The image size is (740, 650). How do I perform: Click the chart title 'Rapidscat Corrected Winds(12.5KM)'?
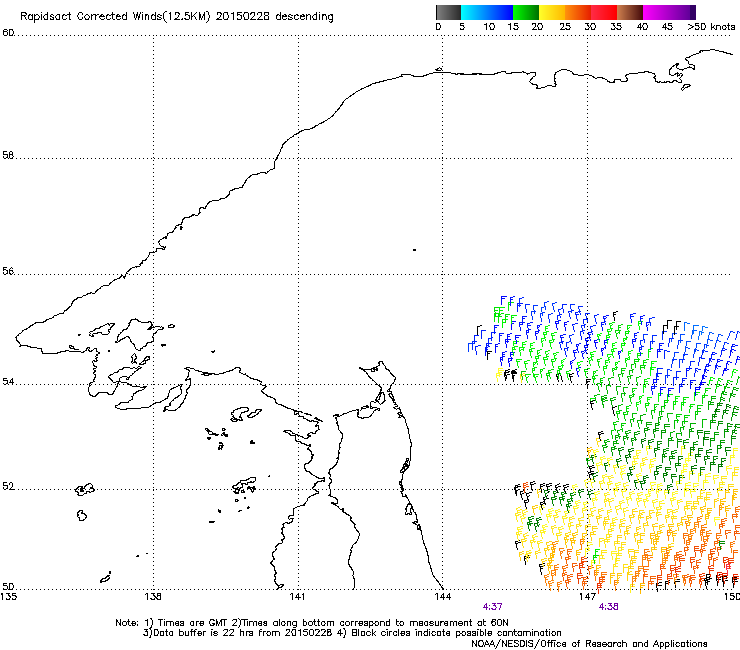click(115, 17)
